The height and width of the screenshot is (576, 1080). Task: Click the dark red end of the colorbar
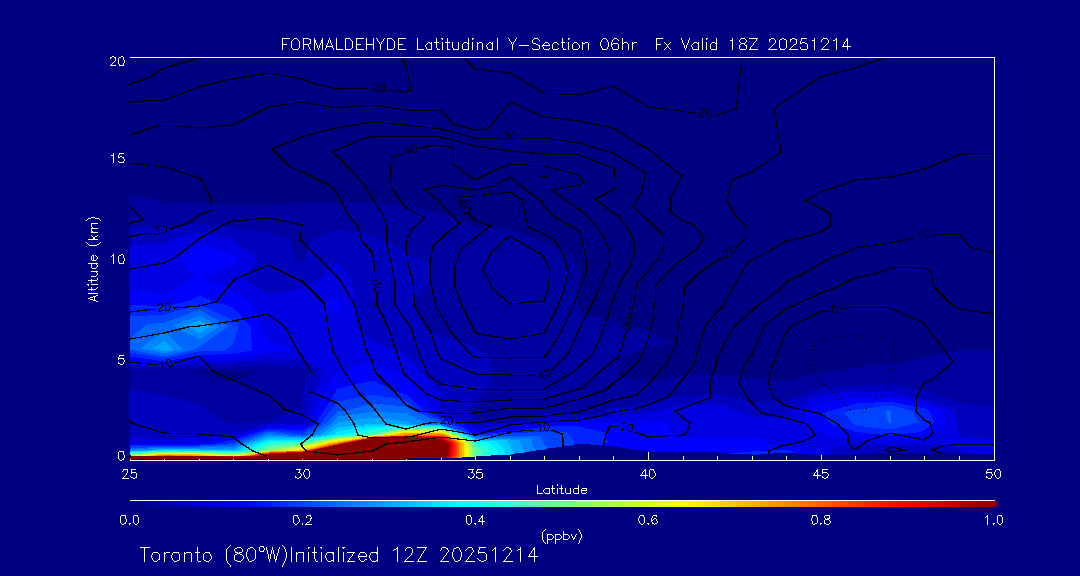click(985, 502)
